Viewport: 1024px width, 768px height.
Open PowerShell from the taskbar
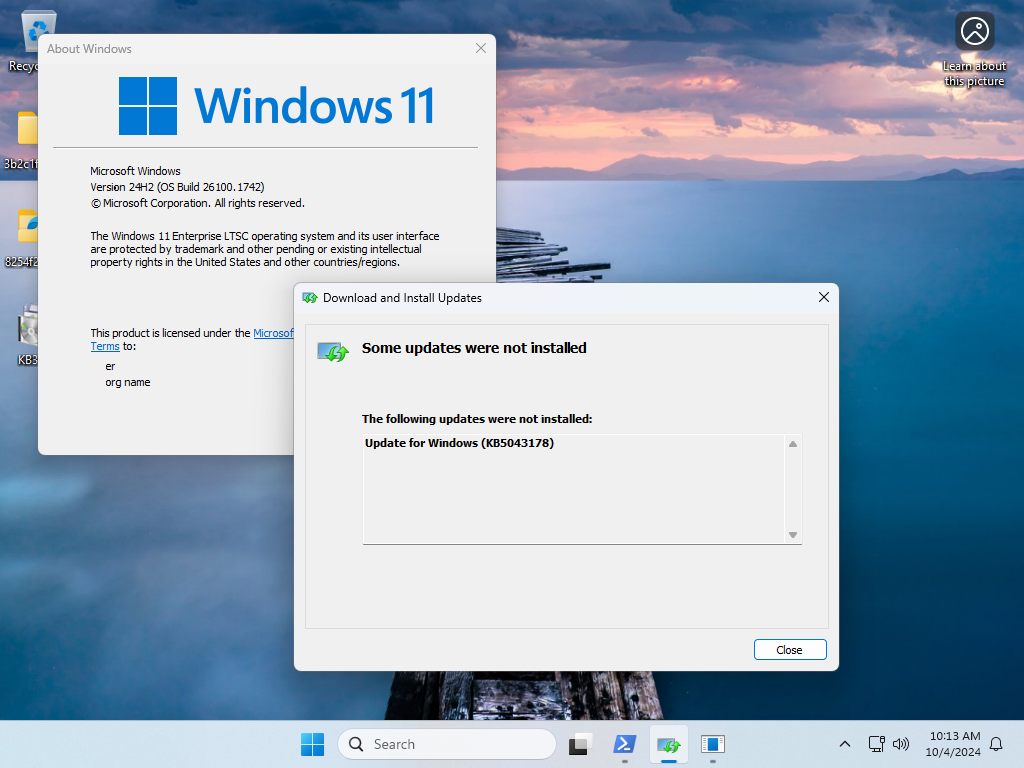pos(625,744)
